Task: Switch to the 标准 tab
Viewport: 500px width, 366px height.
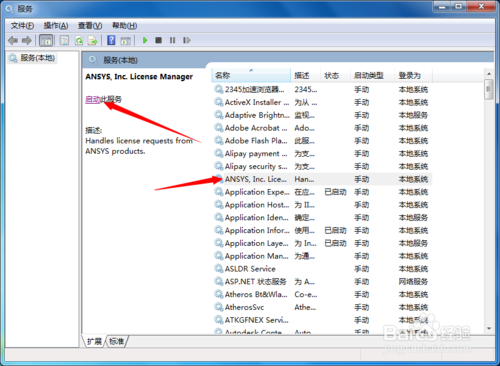Action: pyautogui.click(x=116, y=341)
